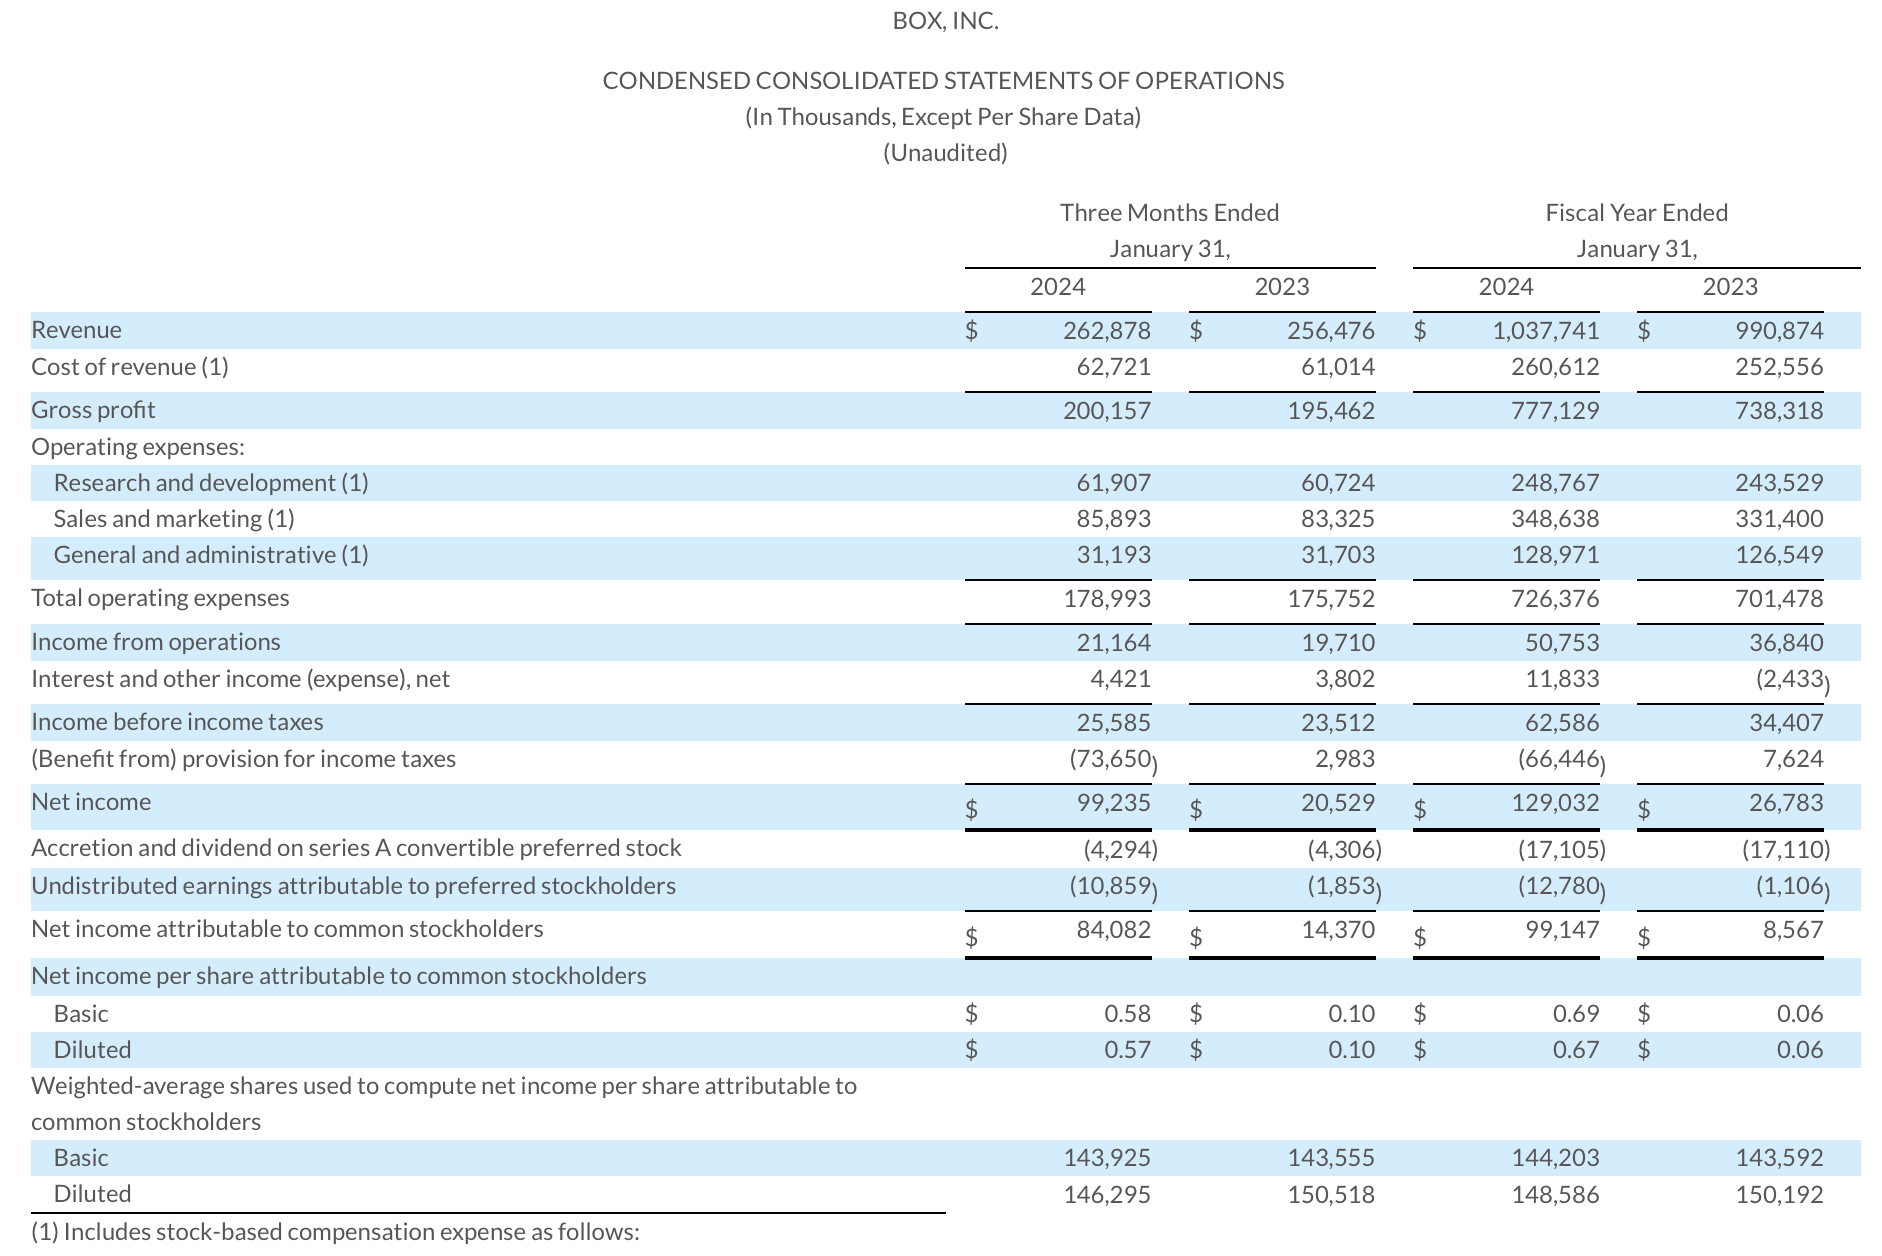
Task: Click the cost of revenue value 62,721
Action: [x=1114, y=367]
